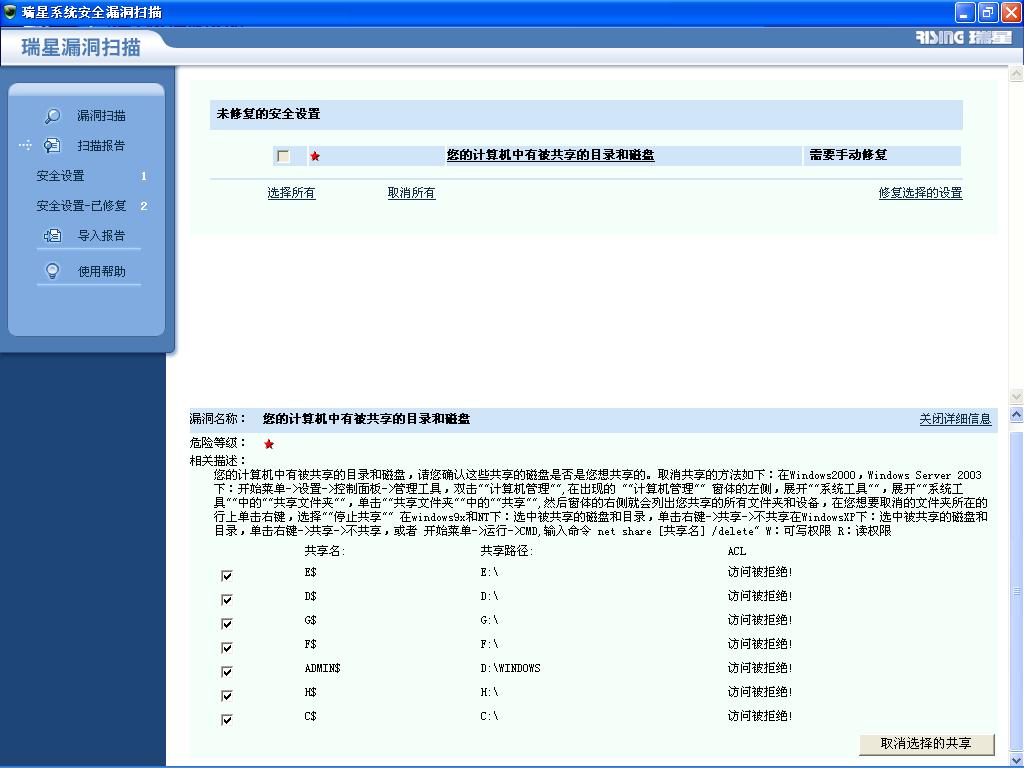The width and height of the screenshot is (1024, 768).
Task: Click the red star in the unfixed settings row
Action: (315, 156)
